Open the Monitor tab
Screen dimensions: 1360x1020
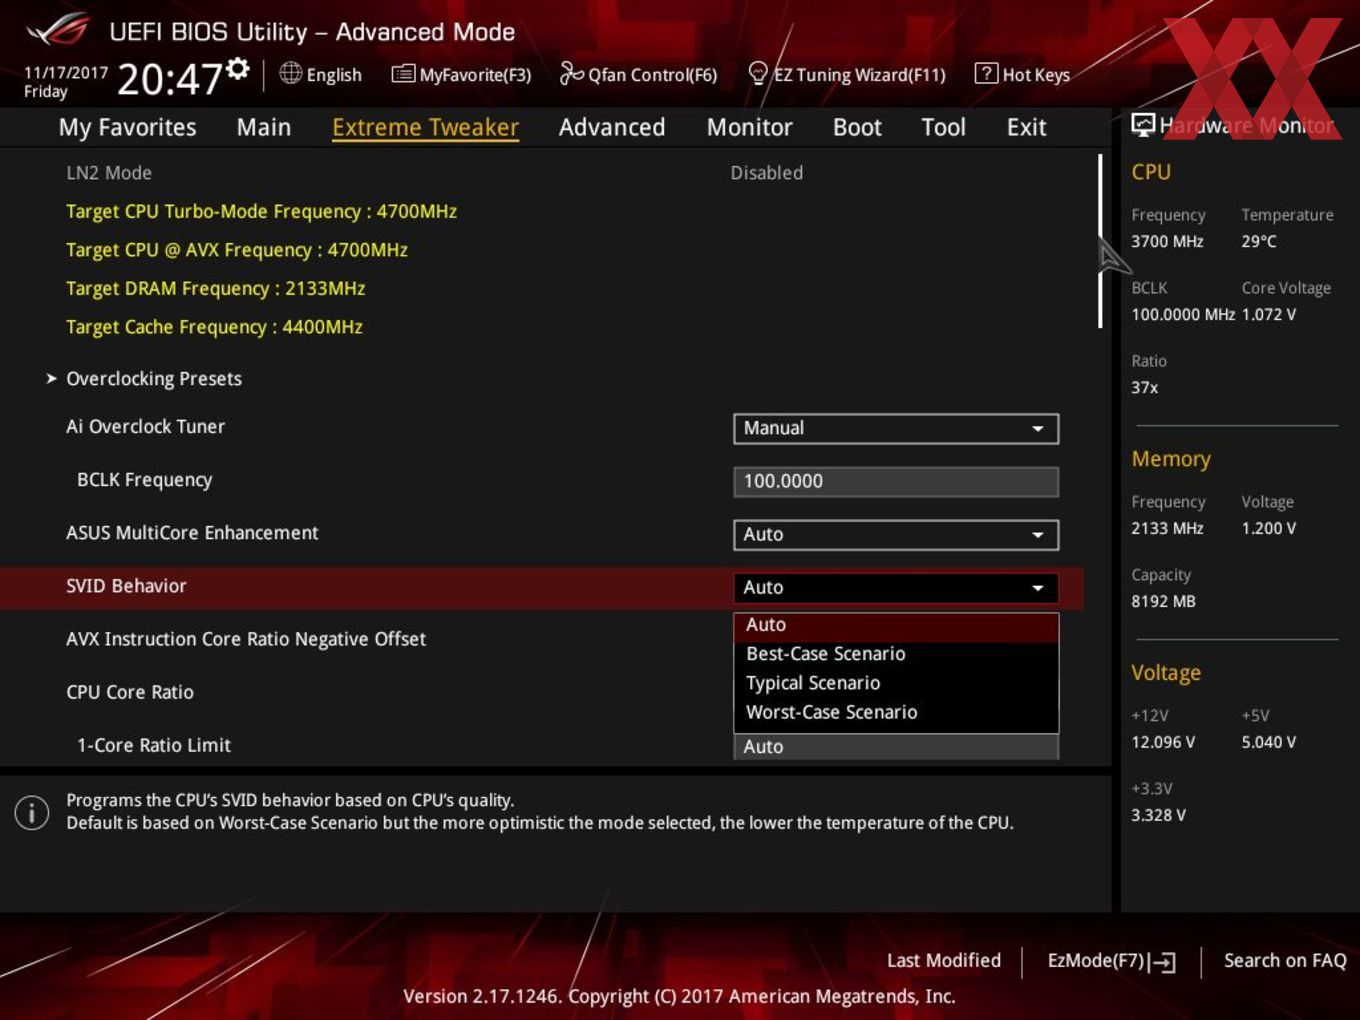point(750,127)
